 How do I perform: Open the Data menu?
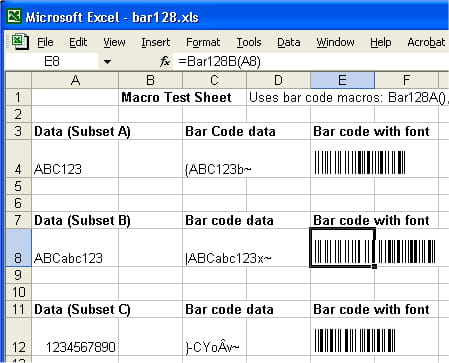click(x=289, y=42)
